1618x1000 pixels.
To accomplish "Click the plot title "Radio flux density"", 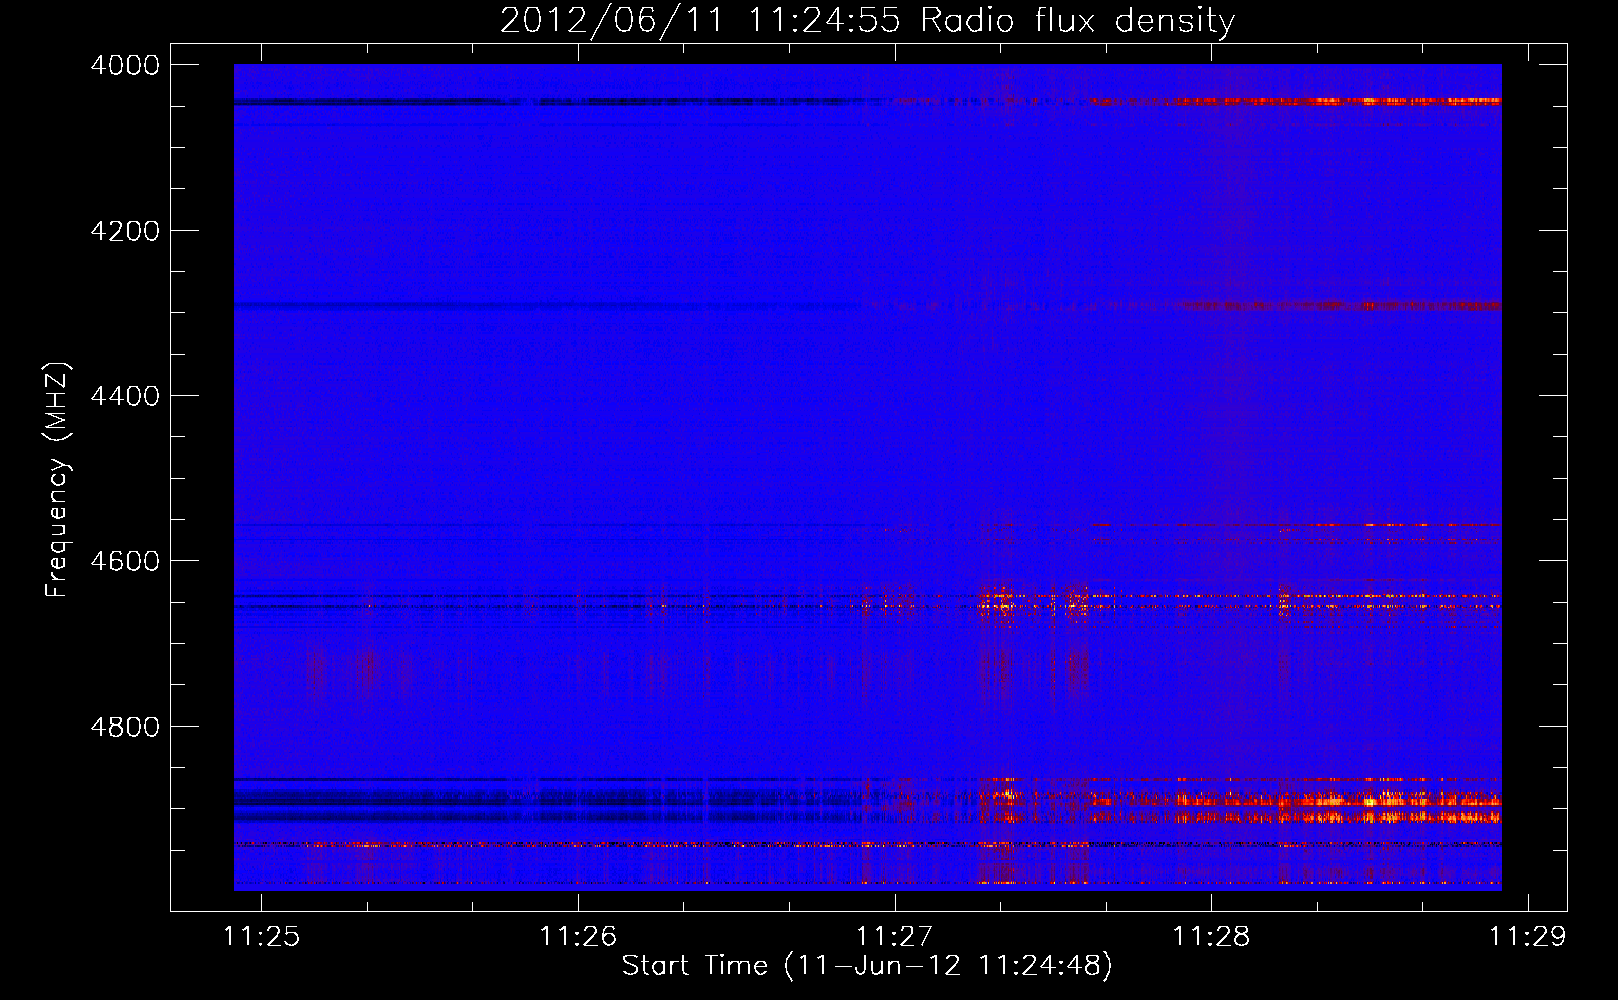I will [1077, 20].
